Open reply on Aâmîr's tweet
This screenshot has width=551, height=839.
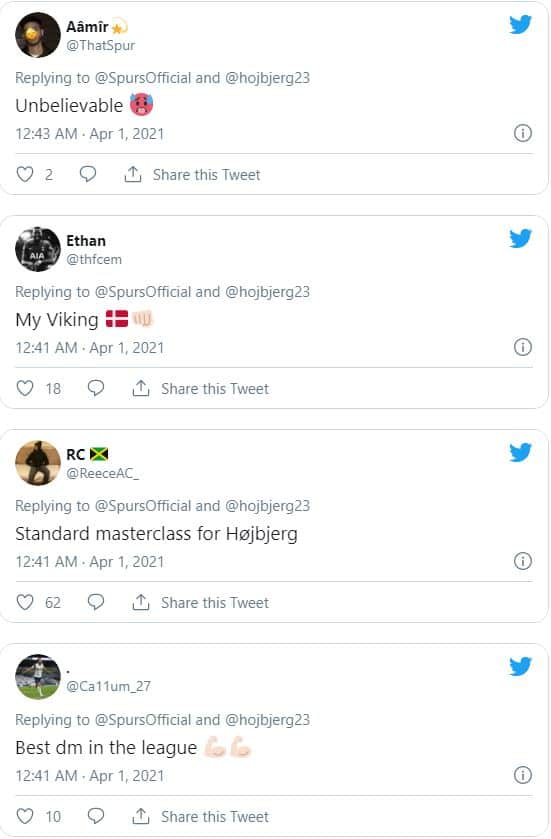[88, 174]
